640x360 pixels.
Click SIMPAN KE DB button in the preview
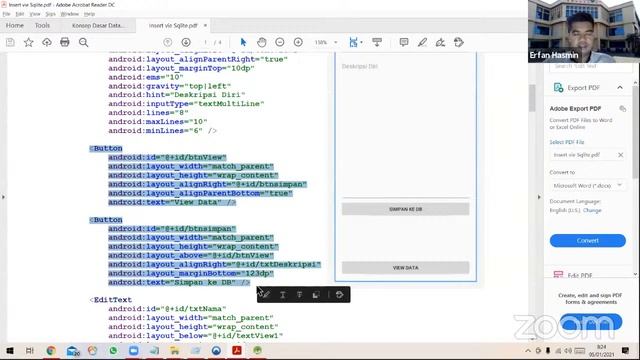click(x=405, y=209)
